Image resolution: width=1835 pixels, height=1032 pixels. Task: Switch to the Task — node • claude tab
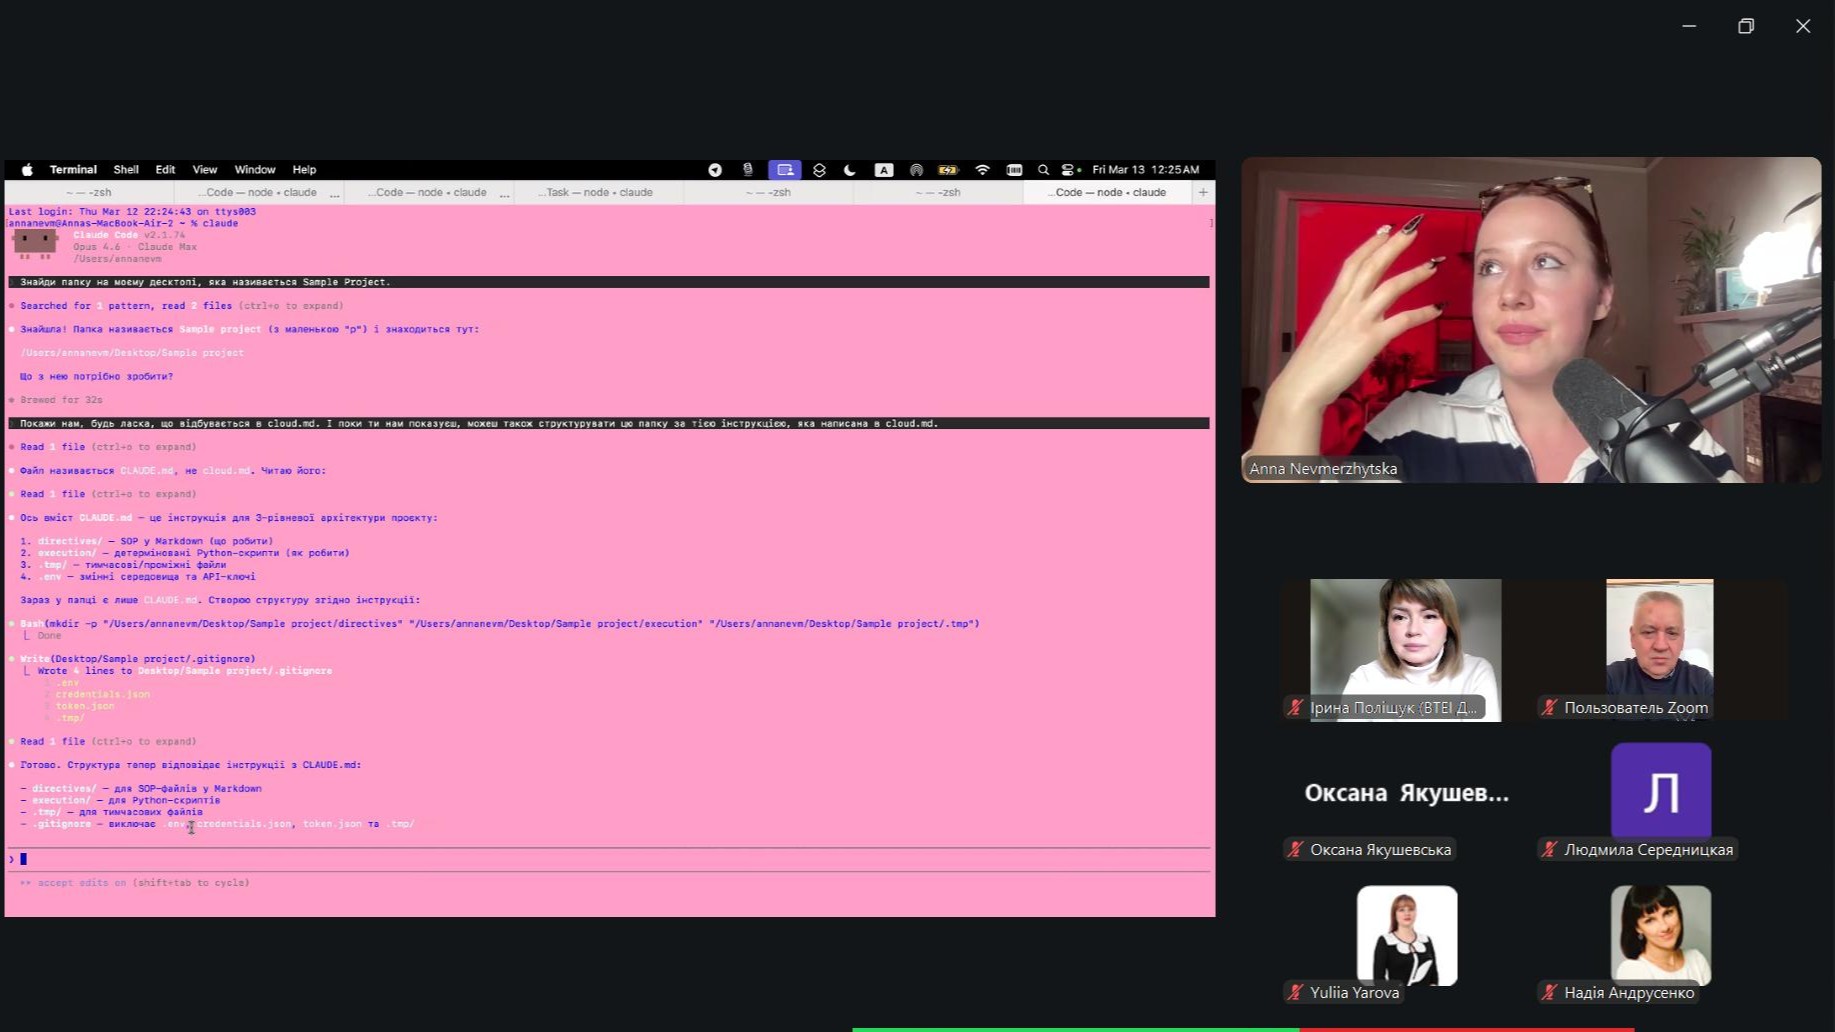tap(596, 192)
